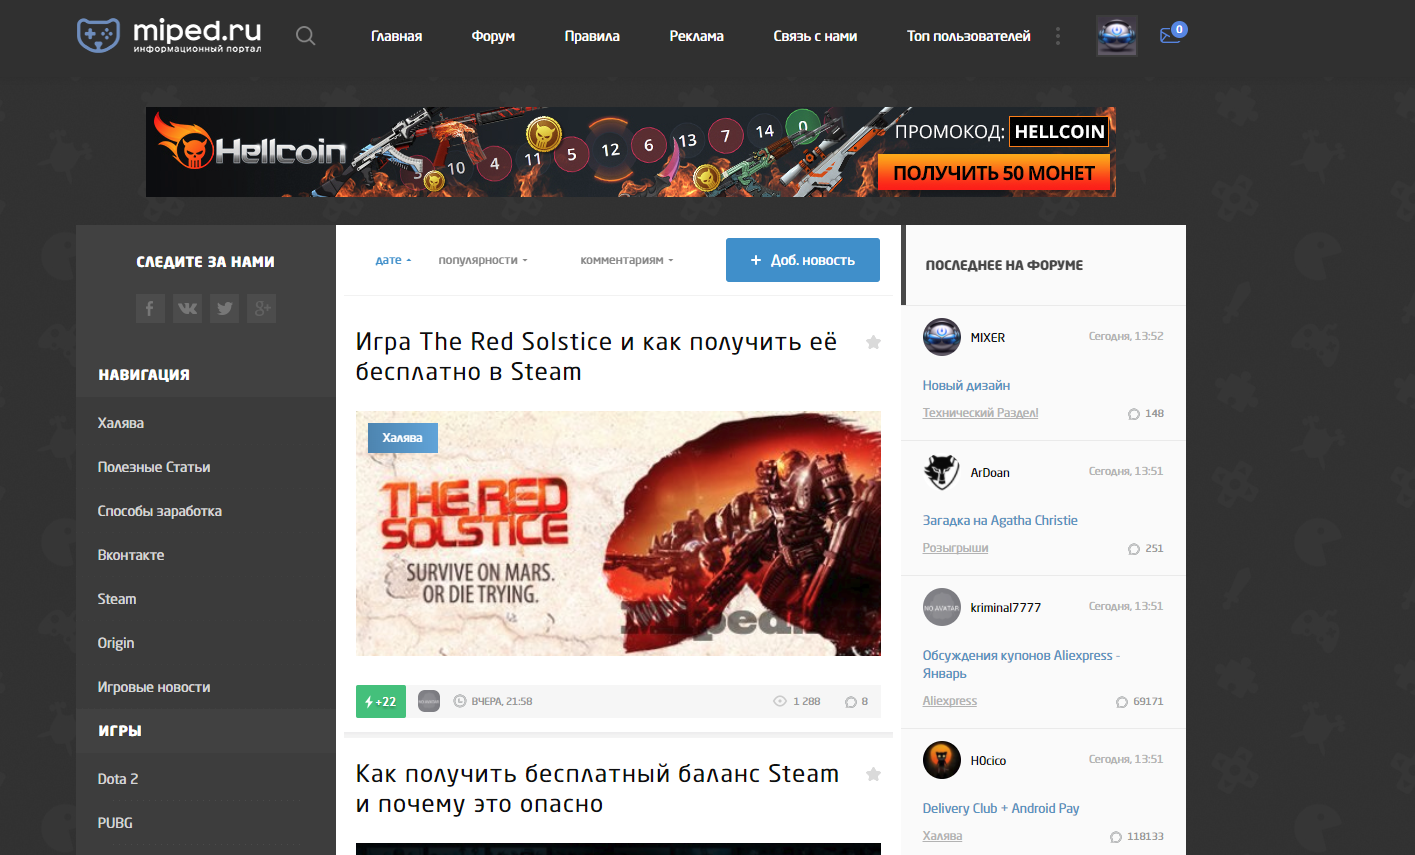1415x855 pixels.
Task: Click the ArDoan username in forum list
Action: tap(990, 473)
